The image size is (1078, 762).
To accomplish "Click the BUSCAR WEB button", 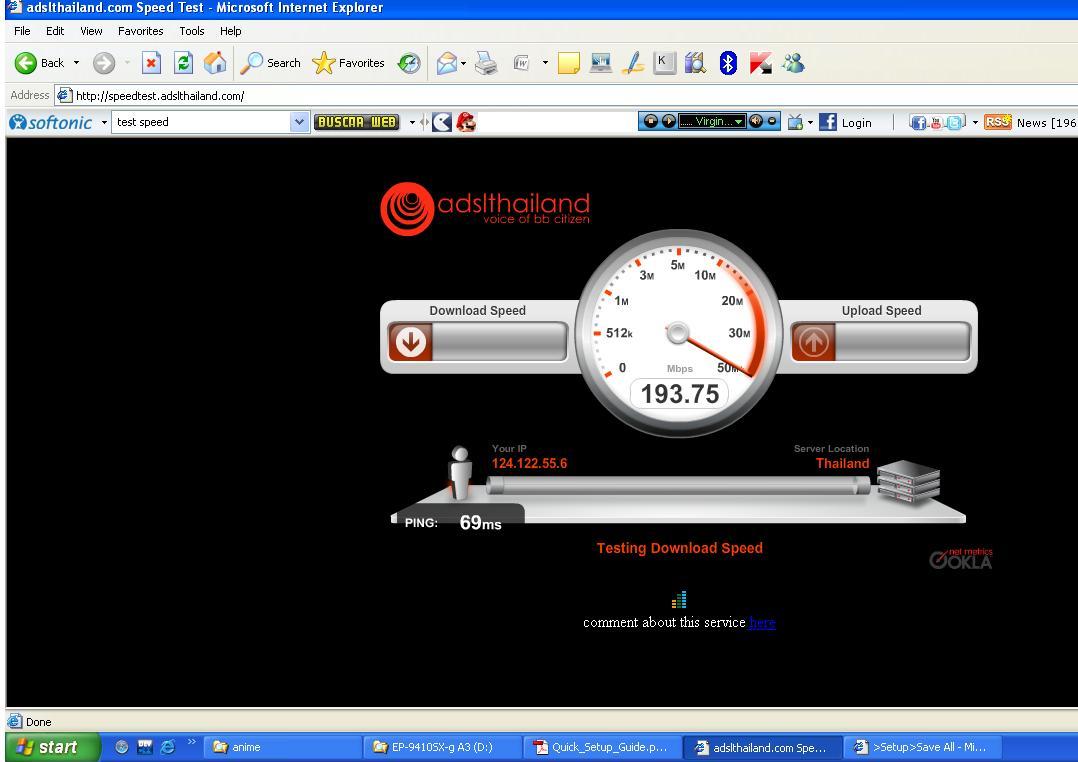I will click(356, 122).
